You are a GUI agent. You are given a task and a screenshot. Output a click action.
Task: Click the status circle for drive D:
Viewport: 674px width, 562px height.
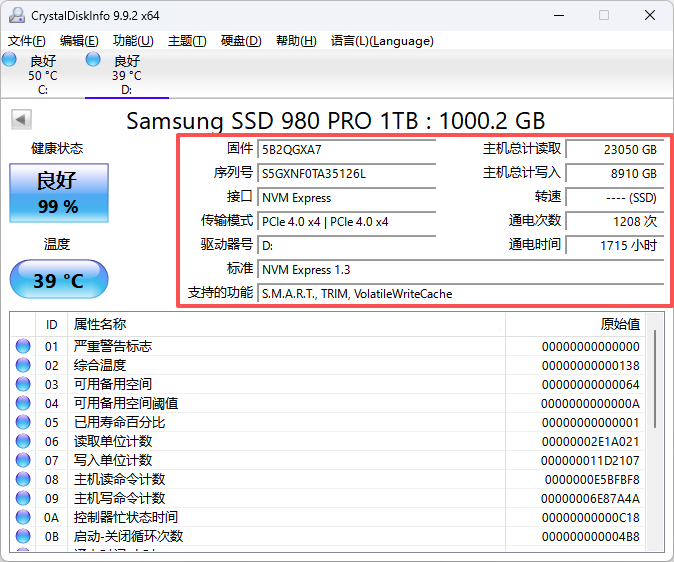(x=93, y=59)
